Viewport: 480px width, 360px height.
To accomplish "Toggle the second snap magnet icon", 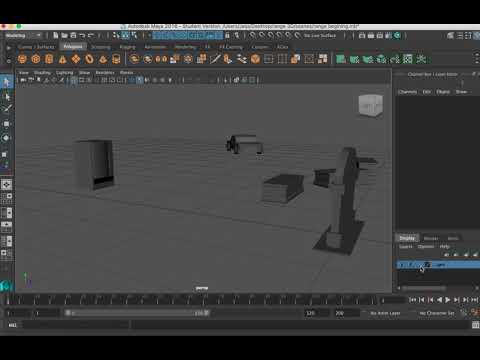I will click(262, 35).
